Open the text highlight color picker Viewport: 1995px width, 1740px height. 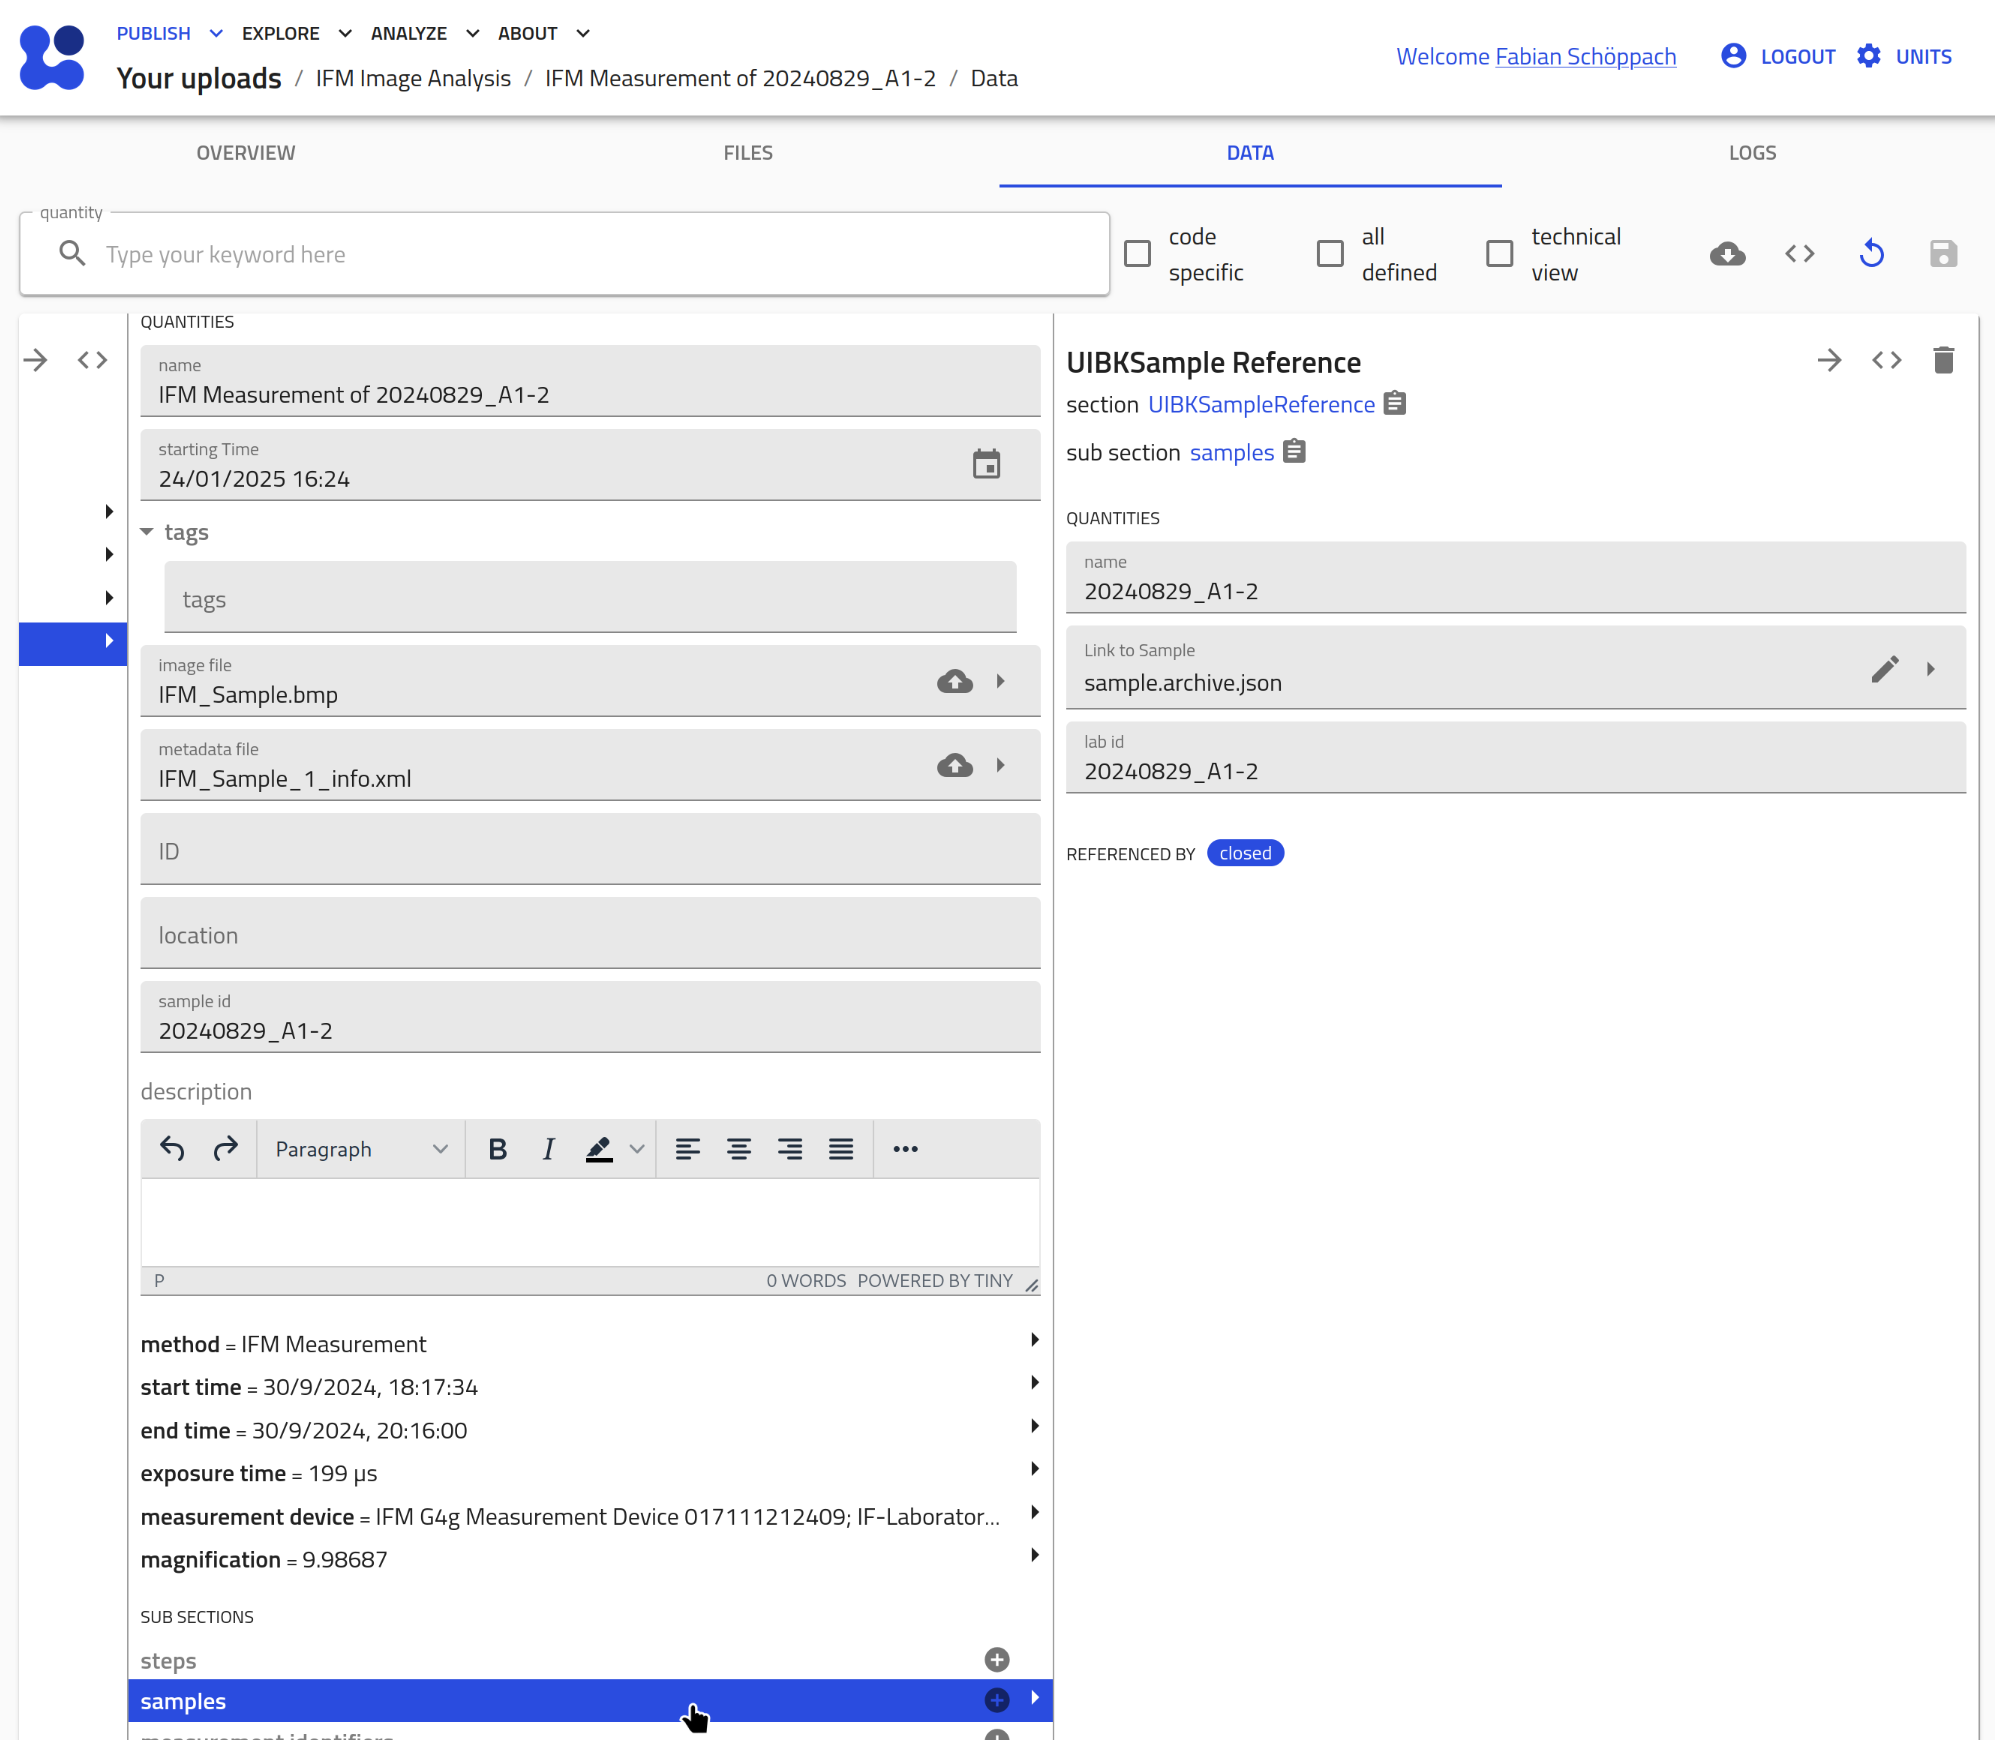[x=637, y=1149]
